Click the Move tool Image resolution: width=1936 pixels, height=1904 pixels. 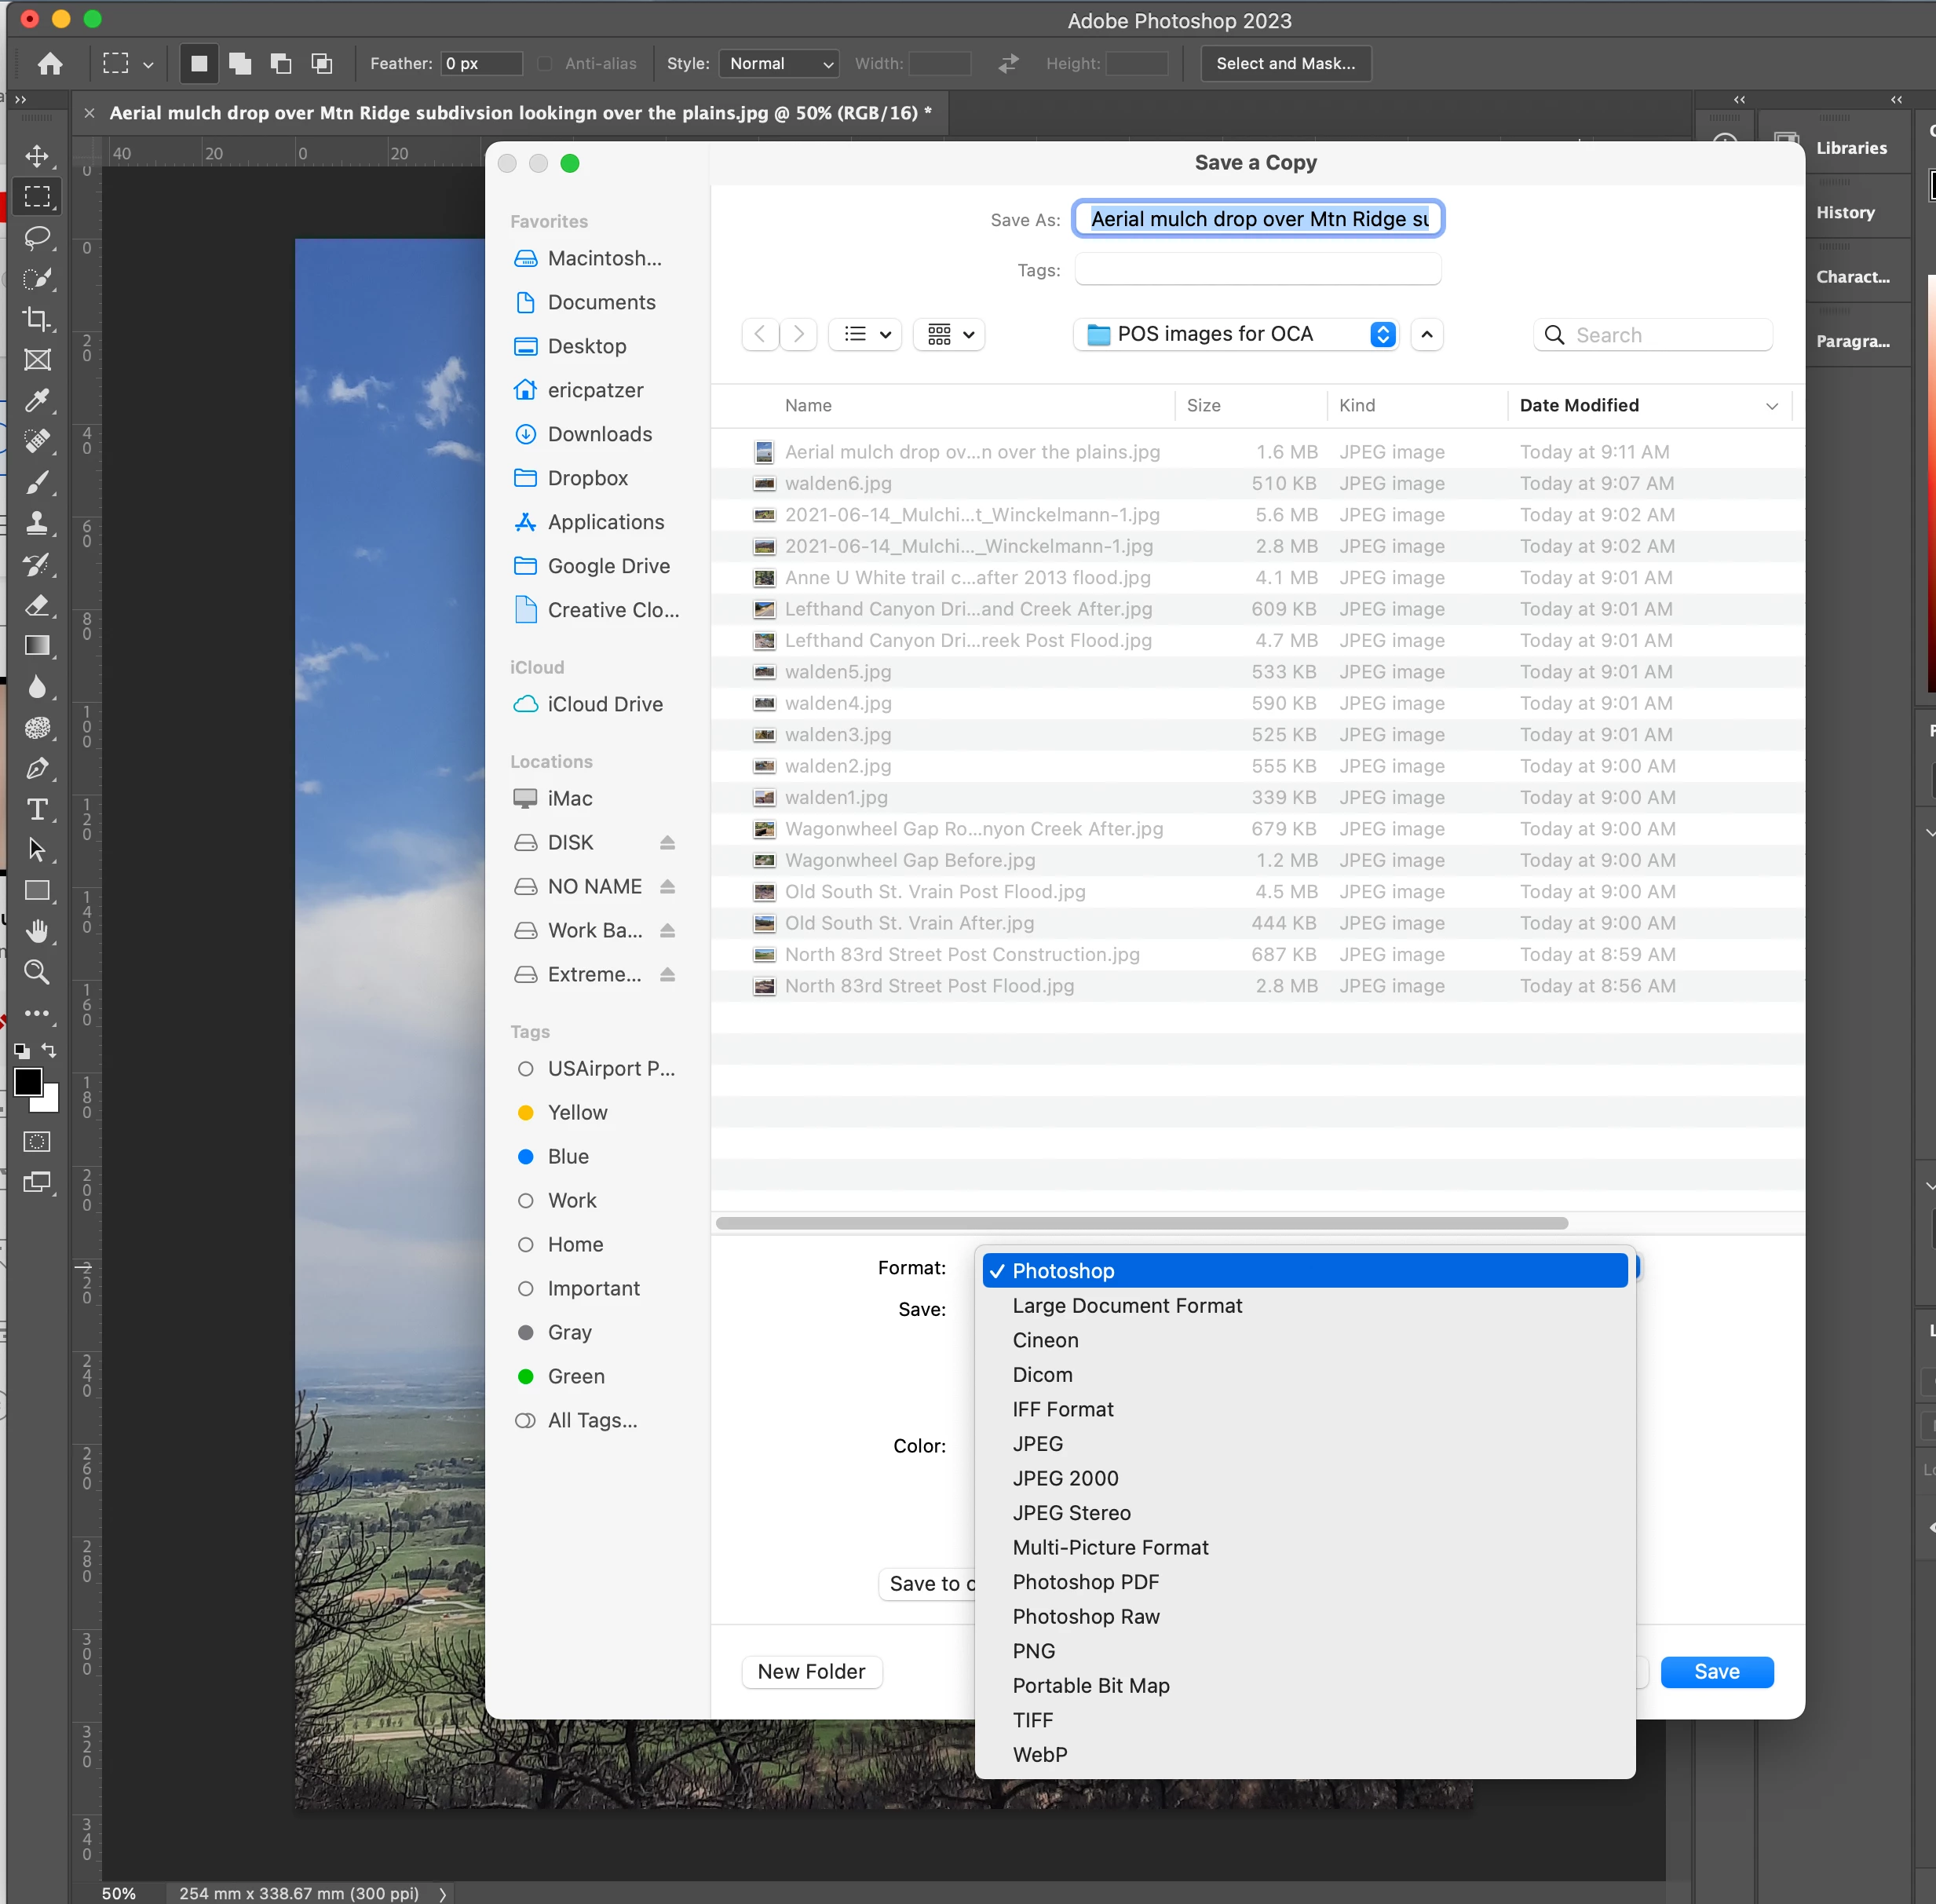(x=37, y=156)
